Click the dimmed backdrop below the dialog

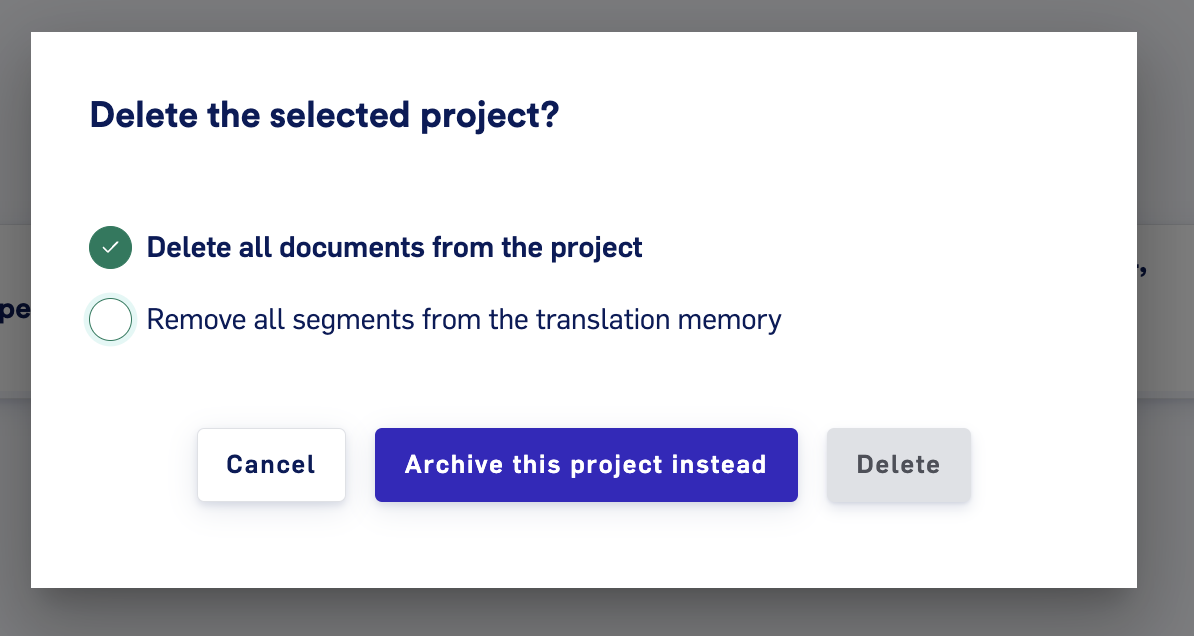point(597,614)
